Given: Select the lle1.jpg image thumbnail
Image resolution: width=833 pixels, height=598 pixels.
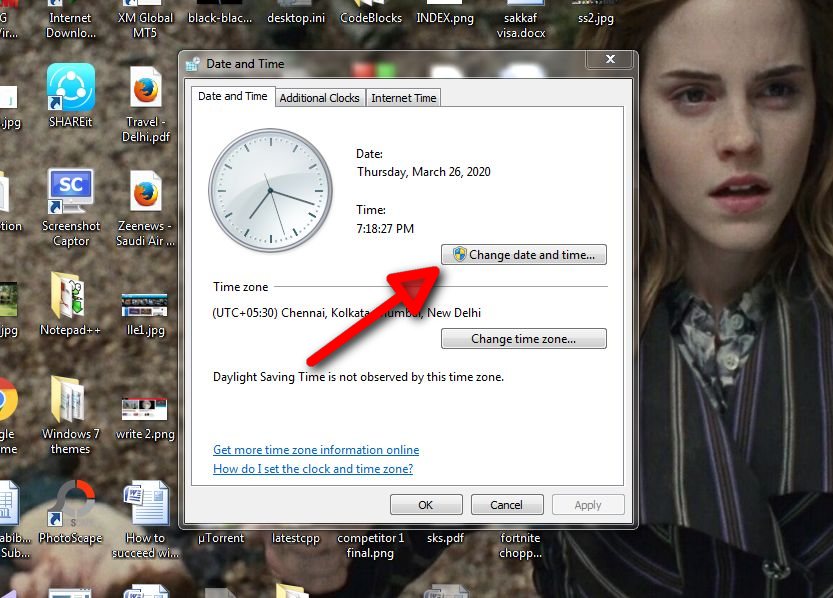Looking at the screenshot, I should [144, 306].
